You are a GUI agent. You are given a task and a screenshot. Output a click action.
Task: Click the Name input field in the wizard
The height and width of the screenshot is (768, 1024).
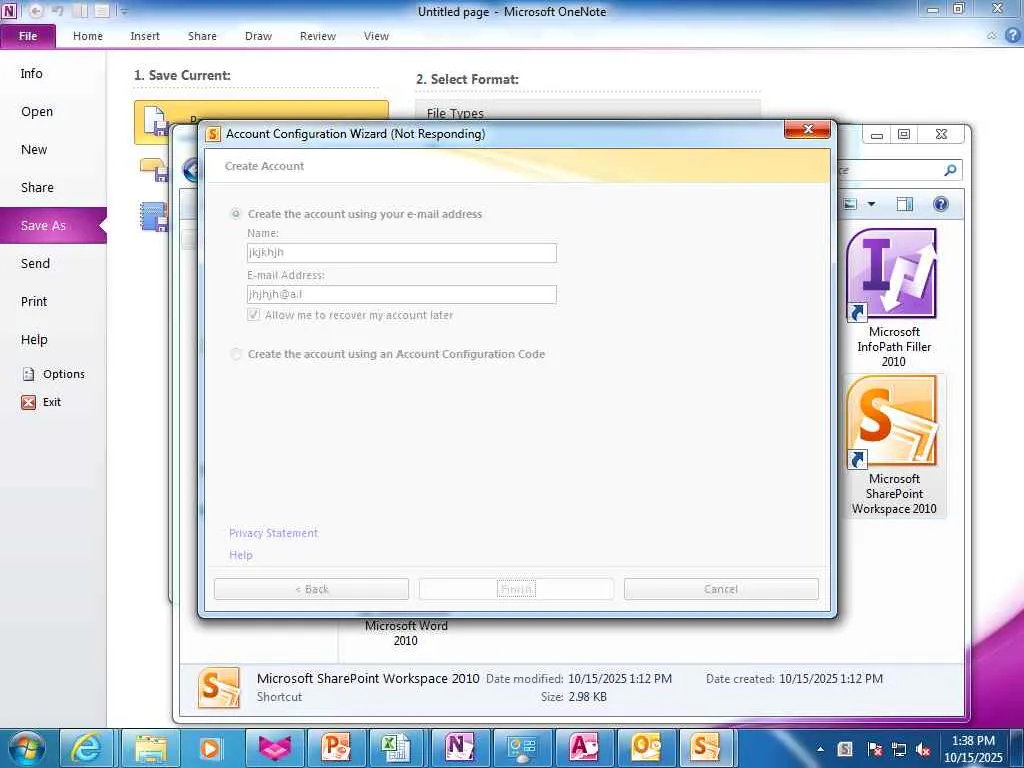[x=402, y=253]
